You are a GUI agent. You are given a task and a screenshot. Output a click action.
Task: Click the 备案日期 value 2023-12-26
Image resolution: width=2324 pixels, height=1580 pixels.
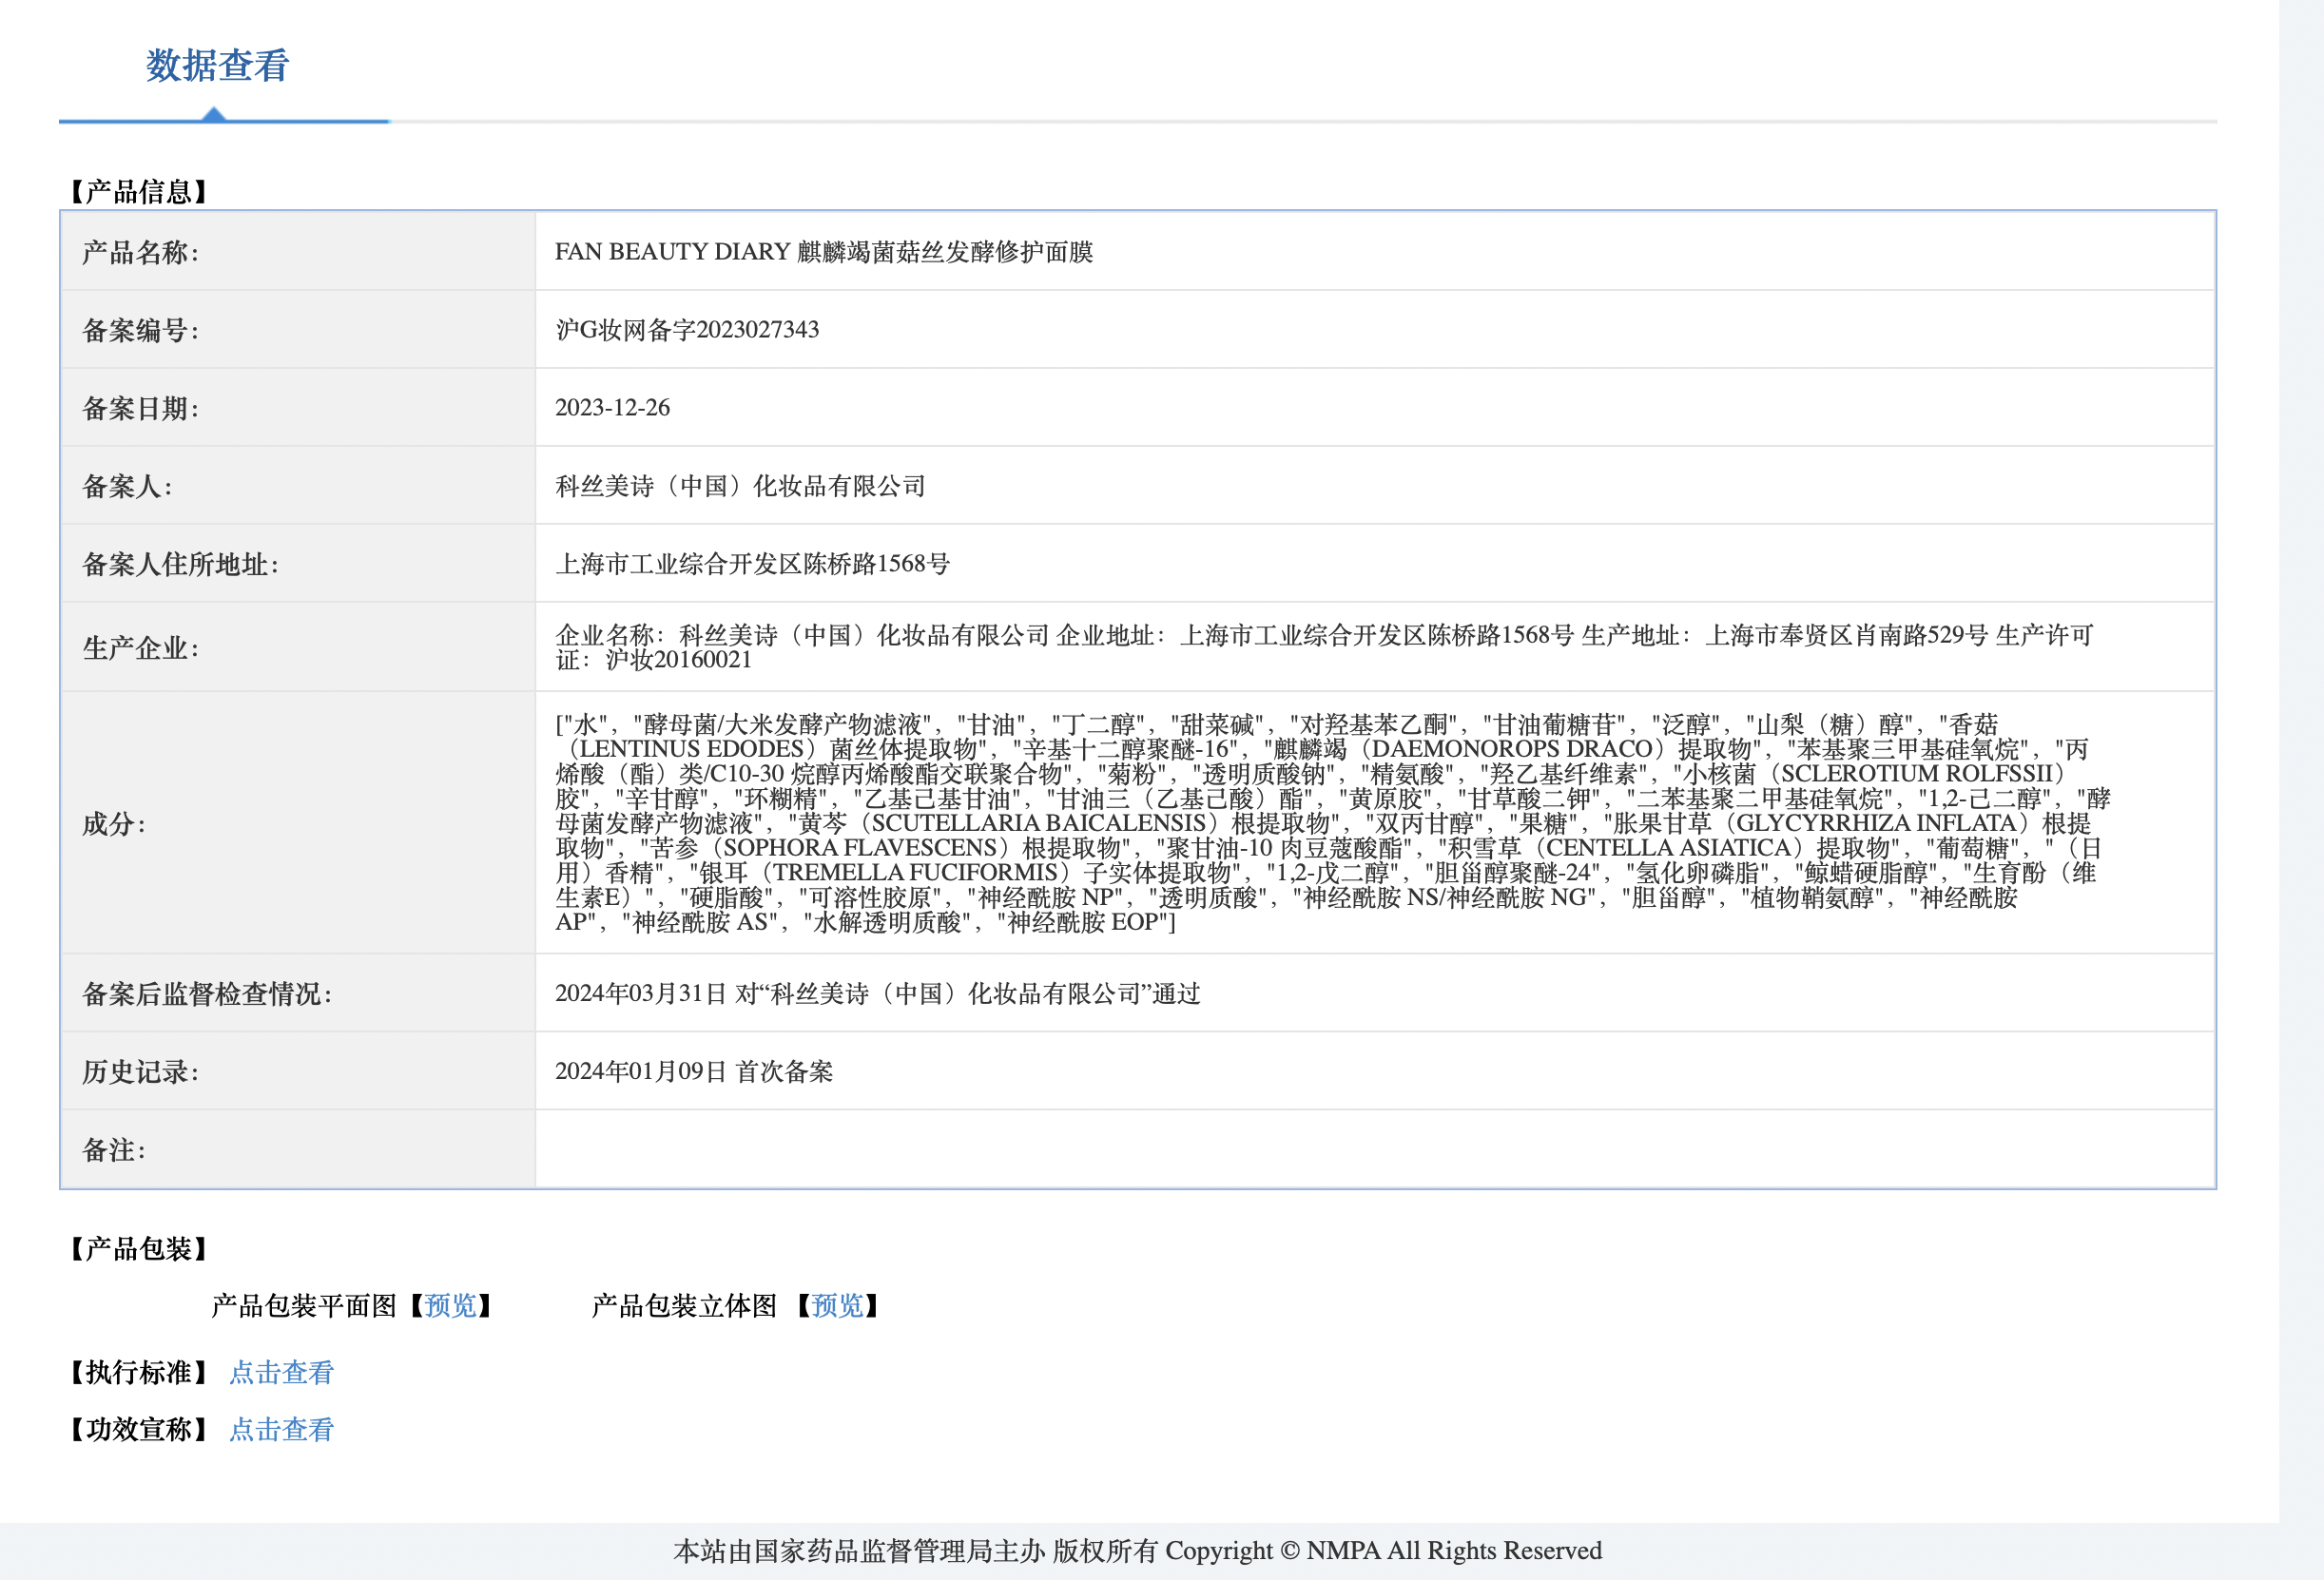[612, 408]
